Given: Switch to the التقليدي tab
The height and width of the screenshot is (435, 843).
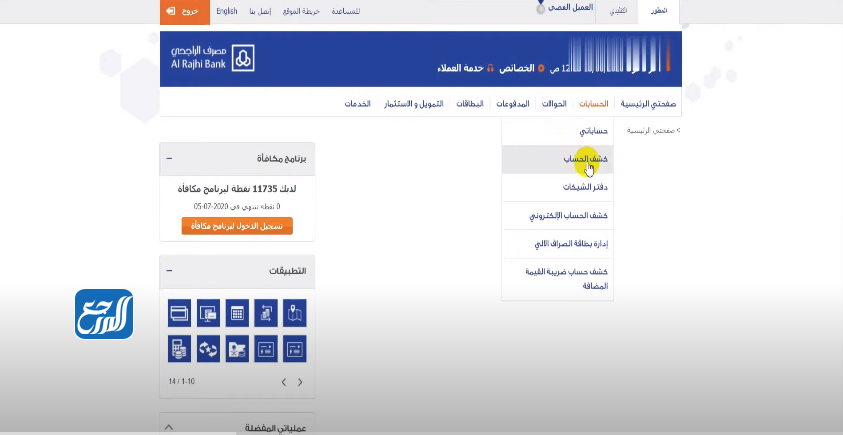Looking at the screenshot, I should pyautogui.click(x=617, y=11).
